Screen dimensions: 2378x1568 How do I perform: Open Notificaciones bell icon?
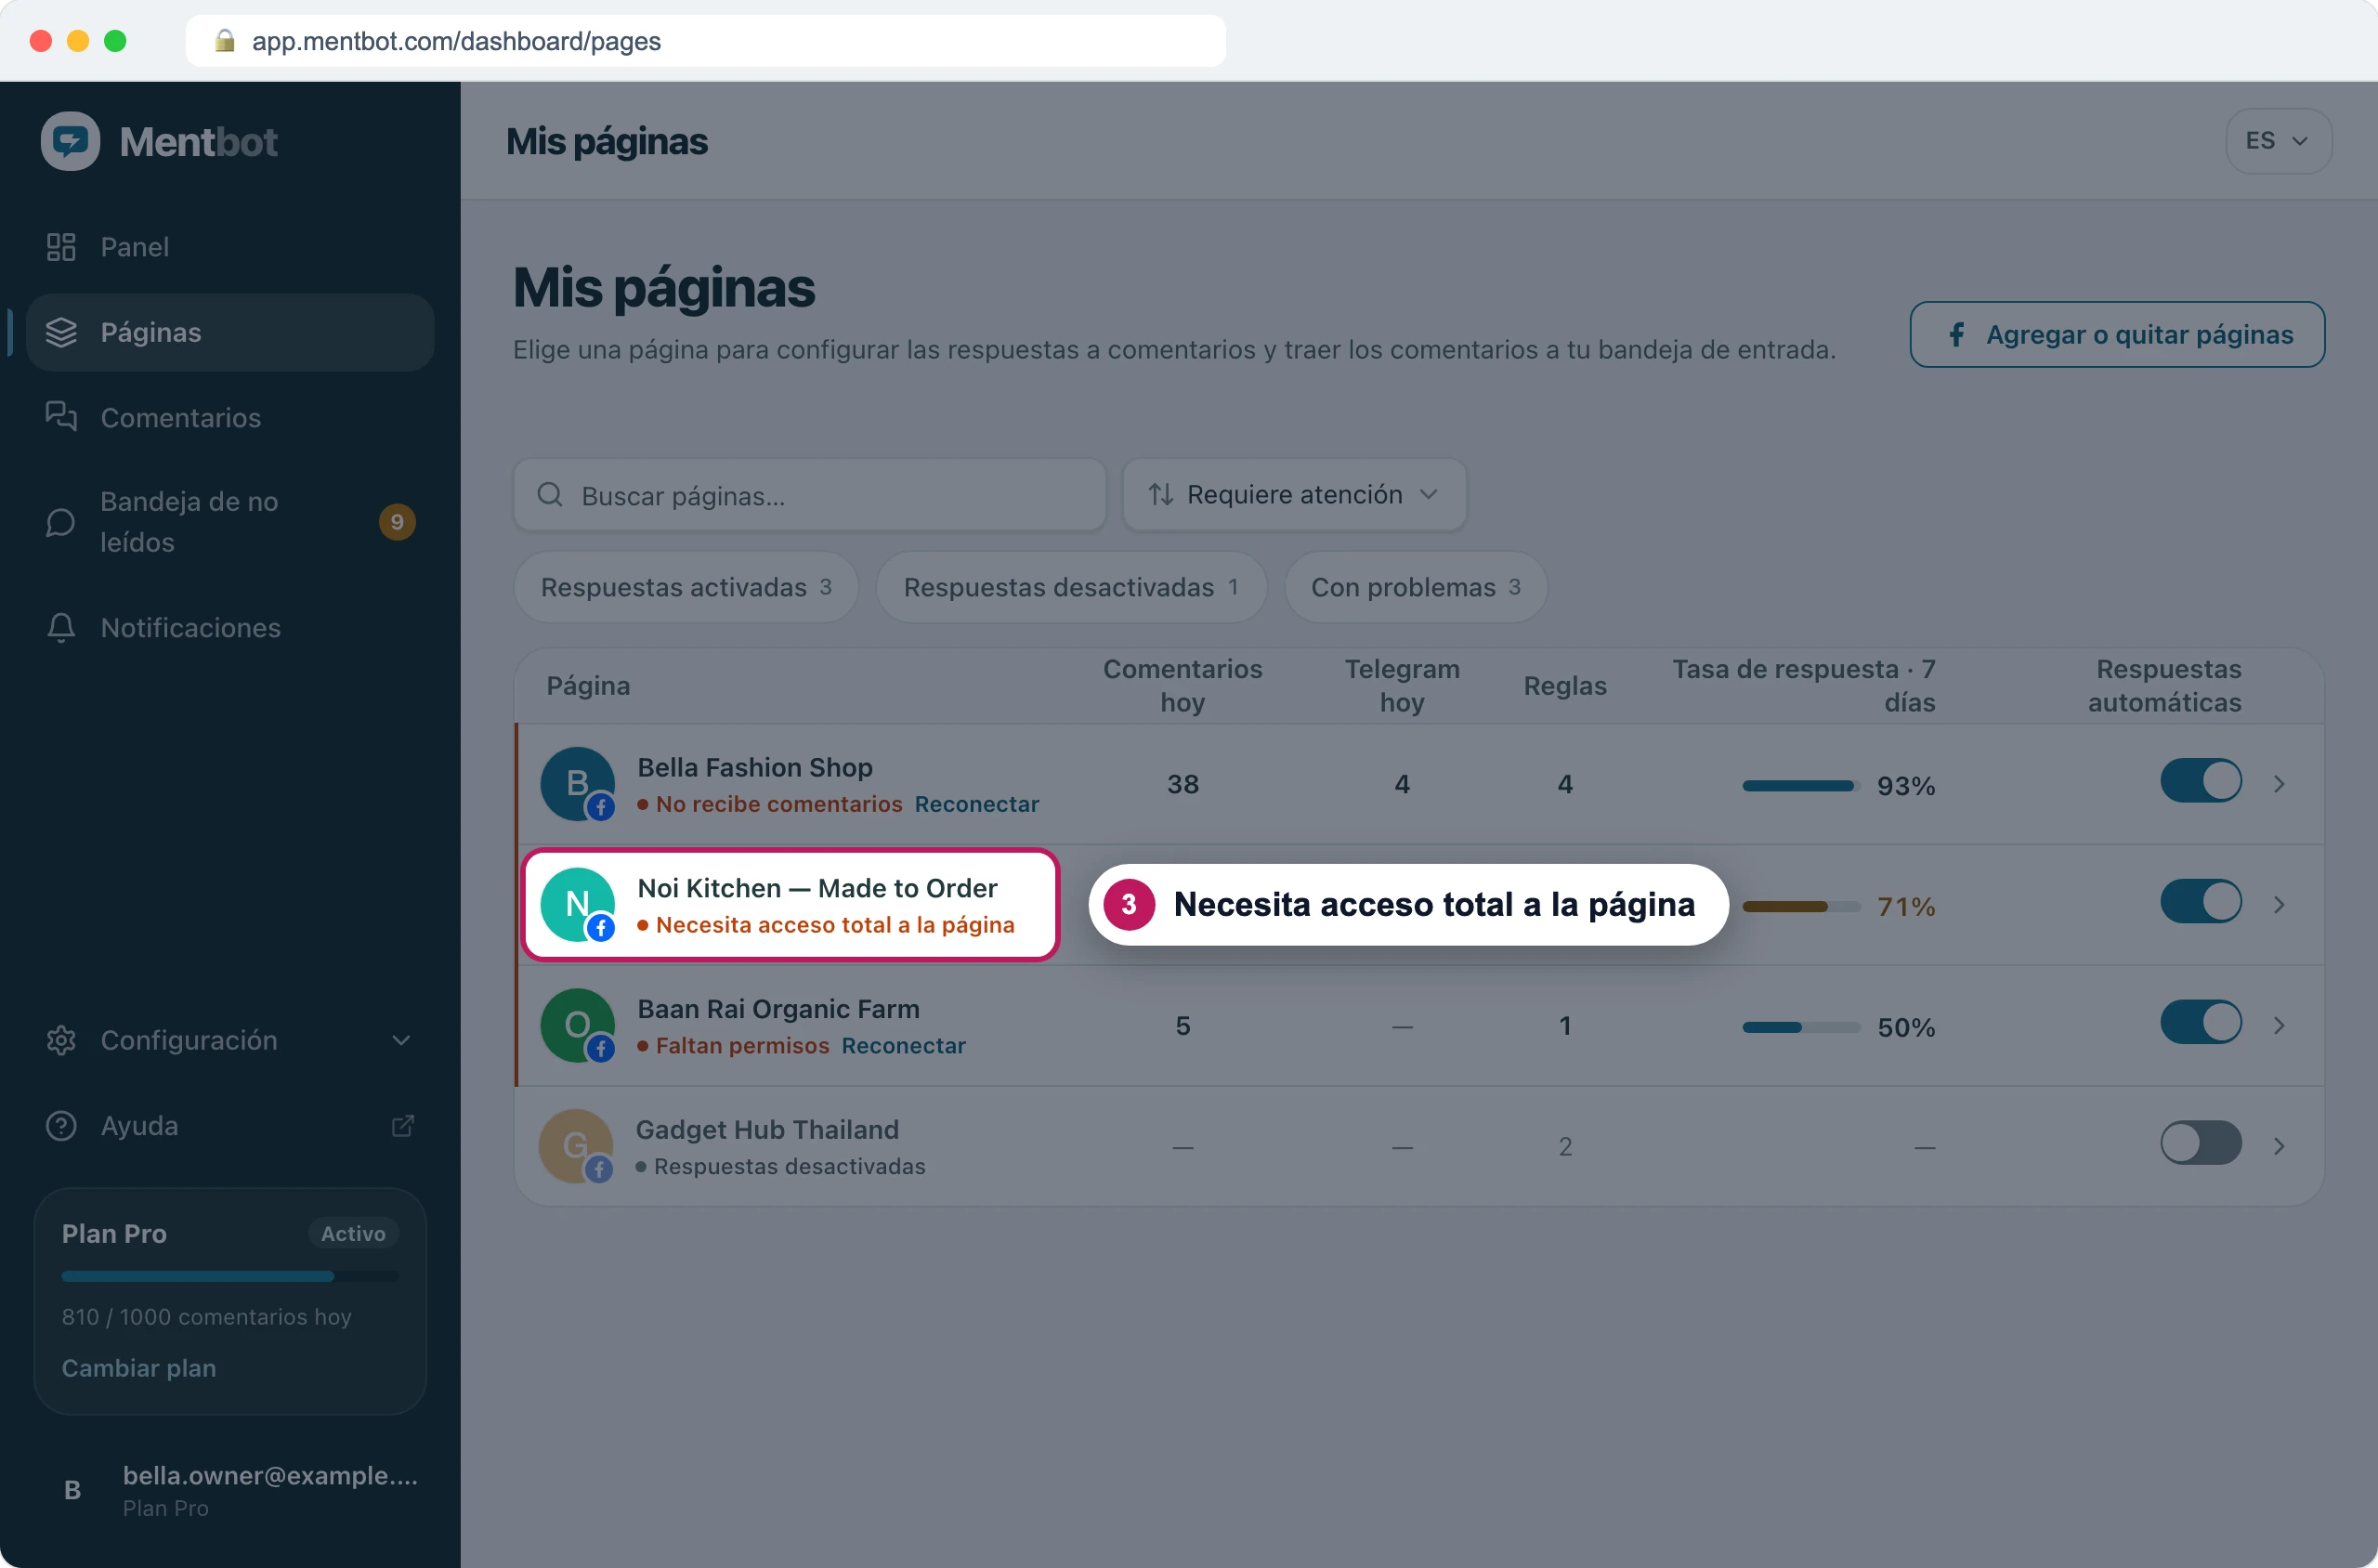[61, 627]
